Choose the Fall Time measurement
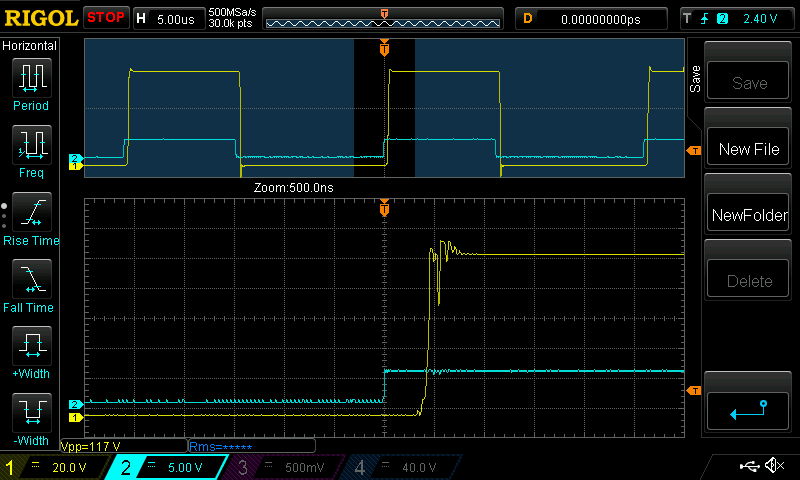The image size is (800, 480). click(31, 279)
